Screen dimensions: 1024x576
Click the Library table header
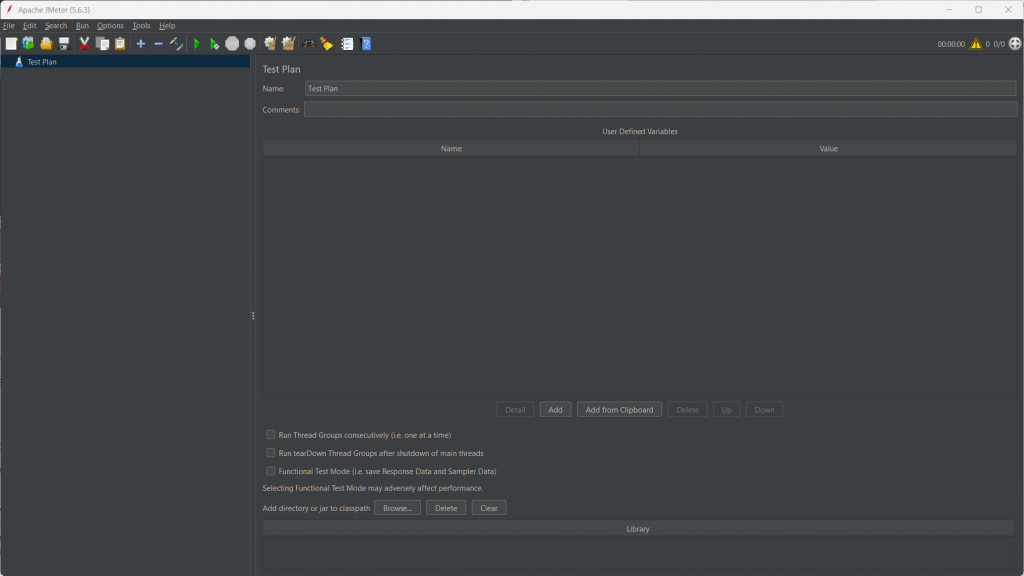(638, 529)
